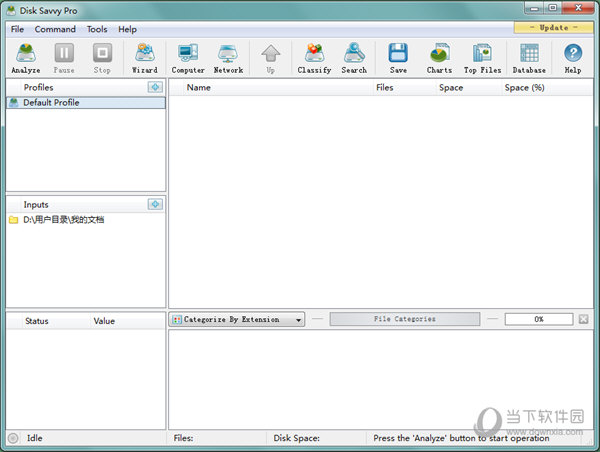Open the Wizard tool
This screenshot has height=452, width=600.
coord(145,58)
